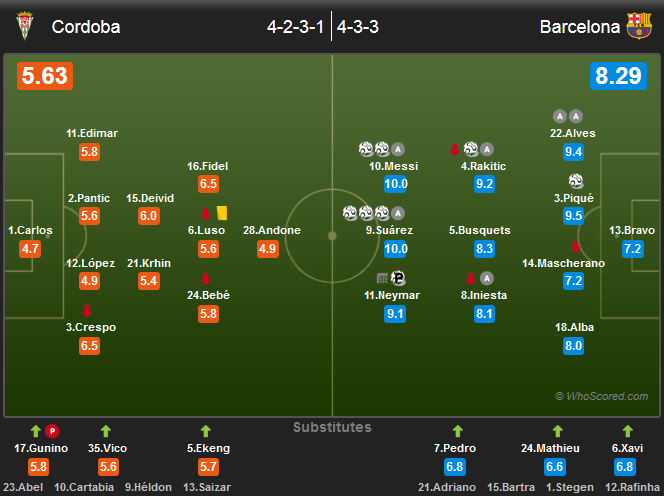This screenshot has height=496, width=664.
Task: Click Carlos' 4.7 rating badge
Action: coord(30,249)
